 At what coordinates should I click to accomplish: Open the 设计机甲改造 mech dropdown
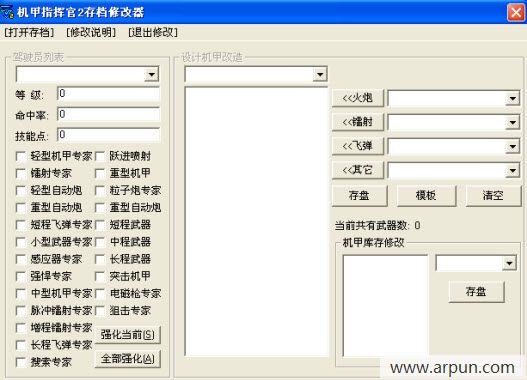click(x=320, y=74)
